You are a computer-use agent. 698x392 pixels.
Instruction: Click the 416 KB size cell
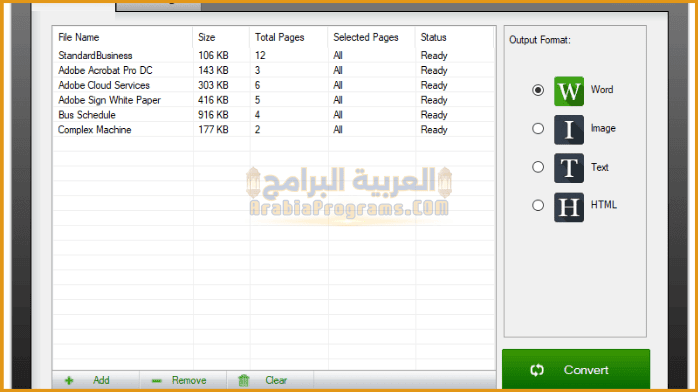point(213,100)
